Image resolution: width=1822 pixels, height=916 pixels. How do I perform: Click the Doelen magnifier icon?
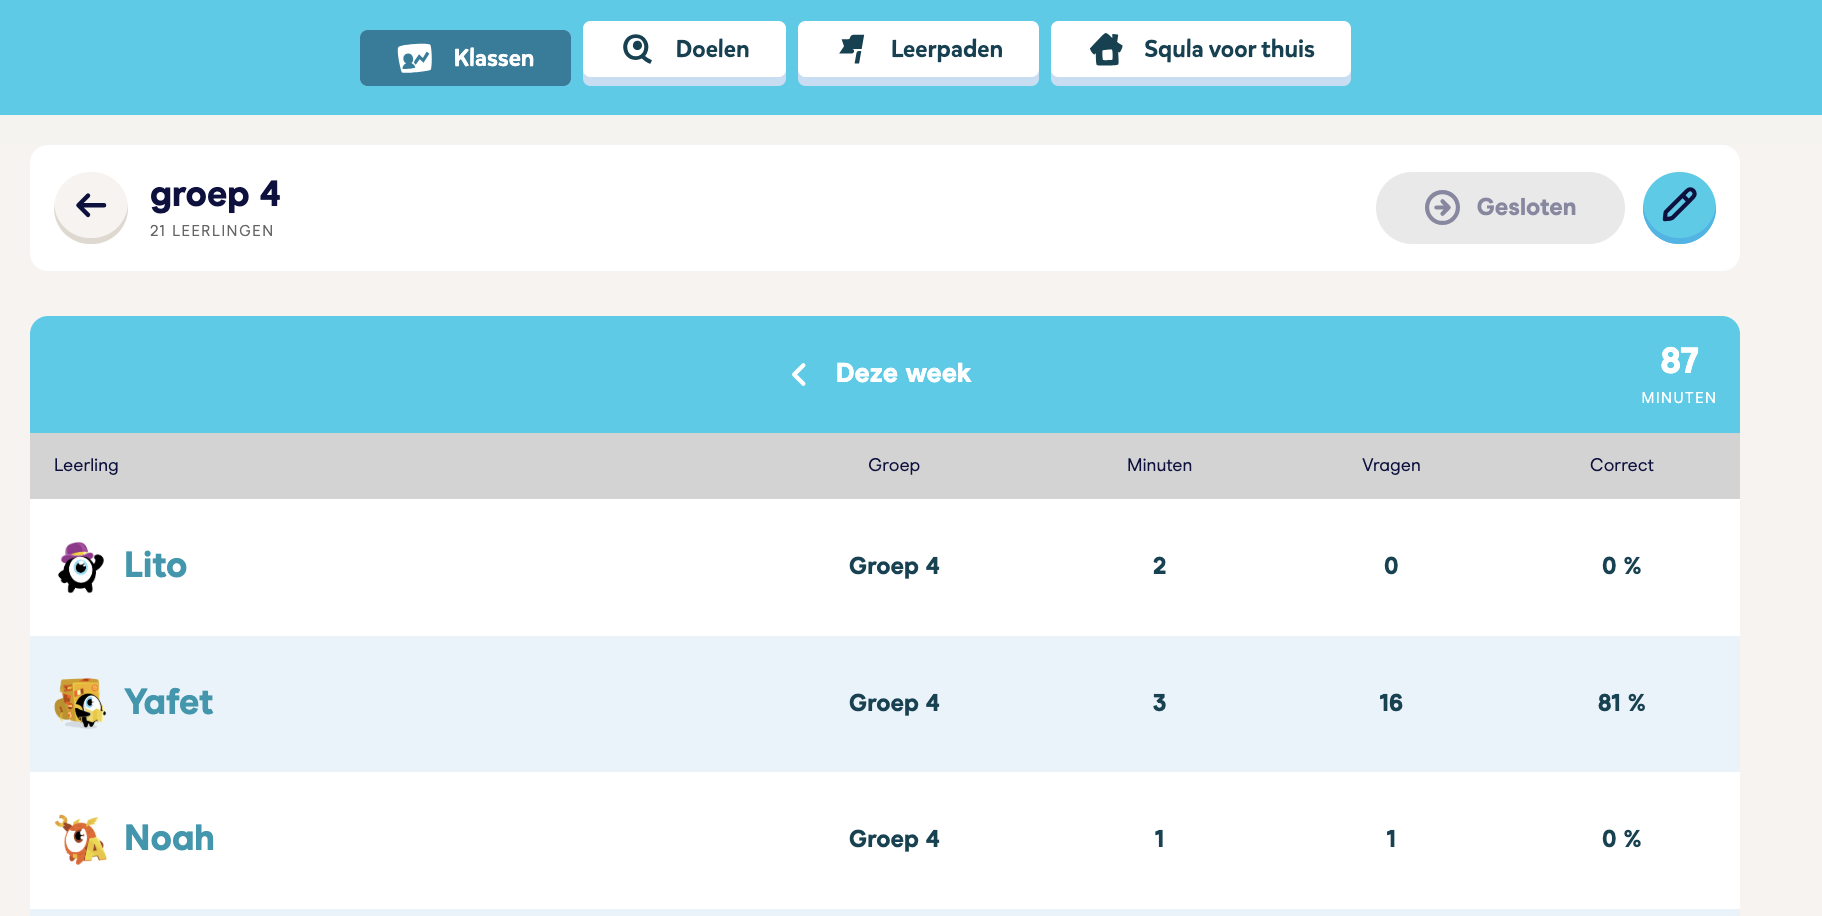coord(637,49)
